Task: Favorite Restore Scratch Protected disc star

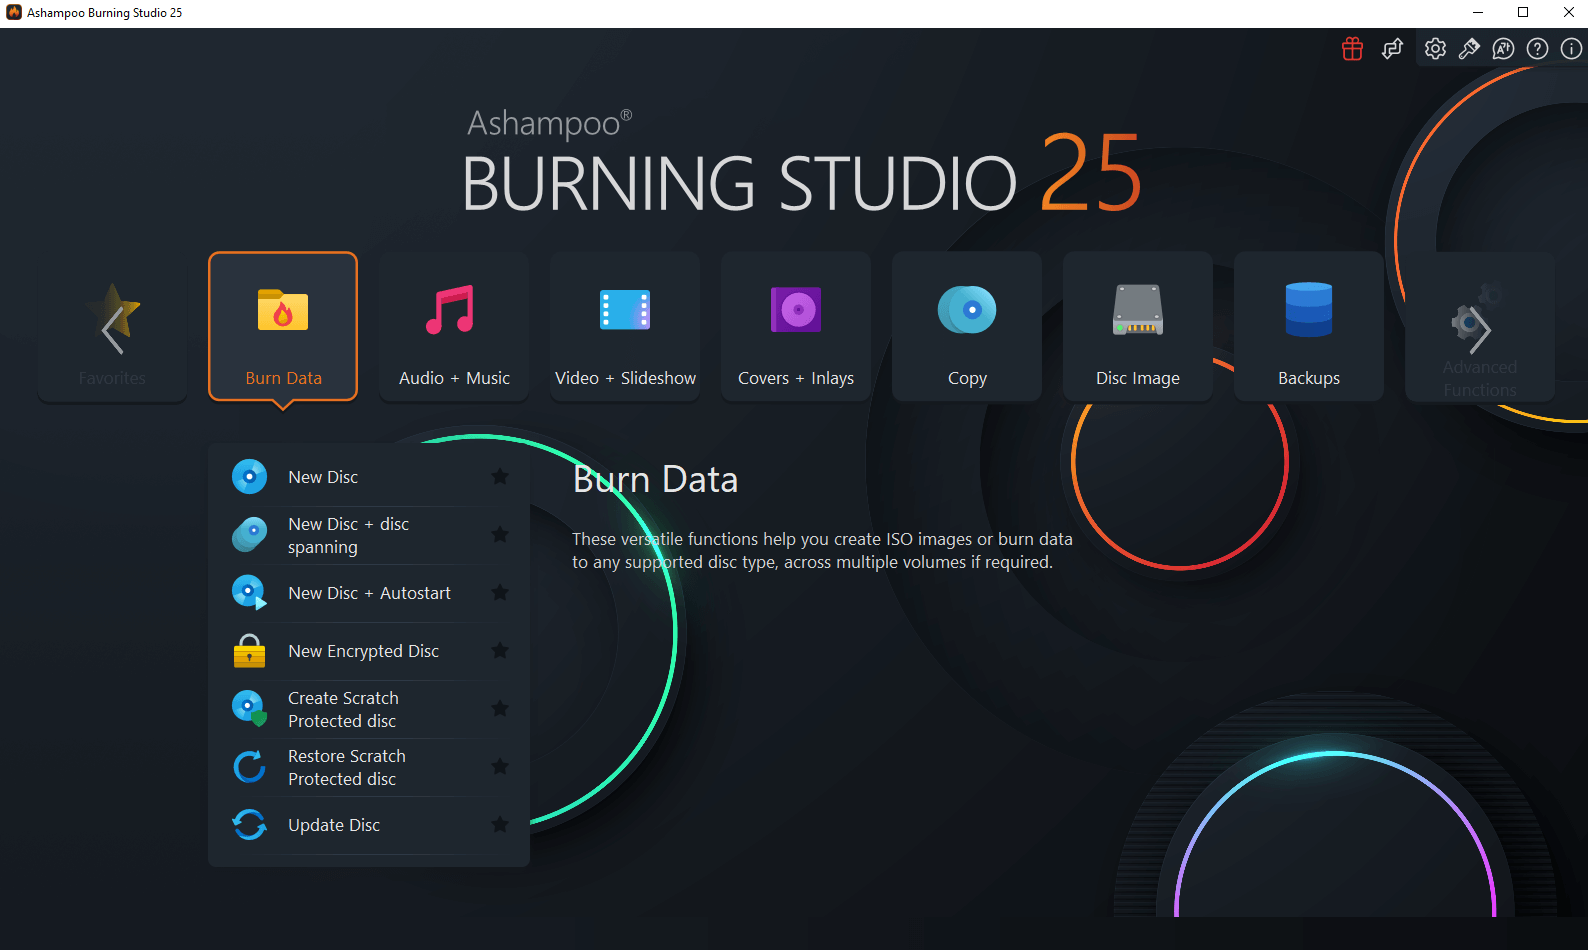Action: [500, 767]
